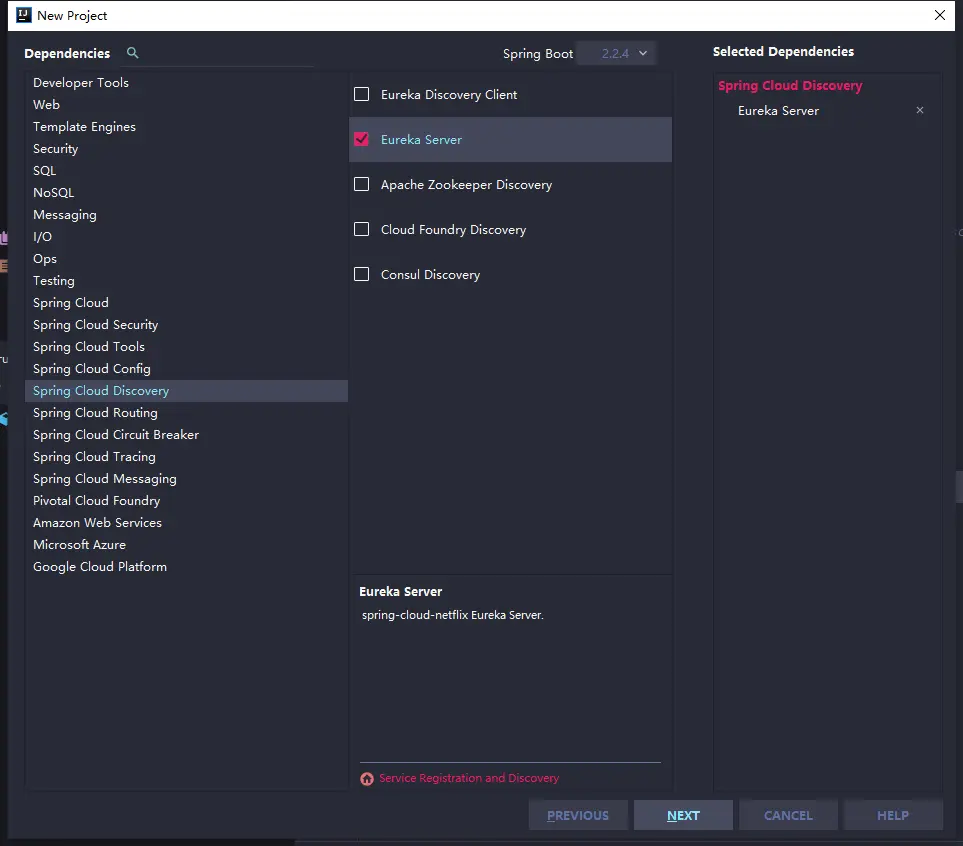Open Service Registration and Discovery link
Image resolution: width=963 pixels, height=846 pixels.
[469, 778]
